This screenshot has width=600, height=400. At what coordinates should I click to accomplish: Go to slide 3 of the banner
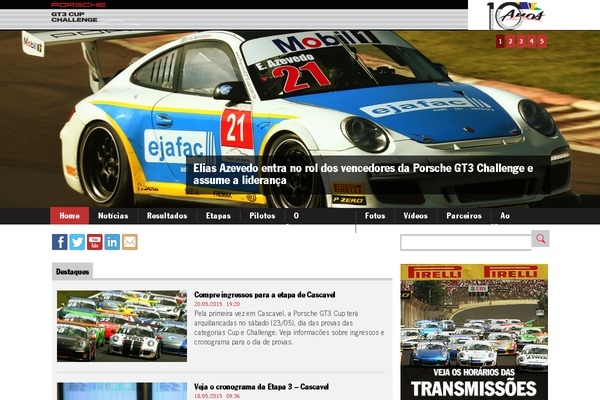coord(521,41)
